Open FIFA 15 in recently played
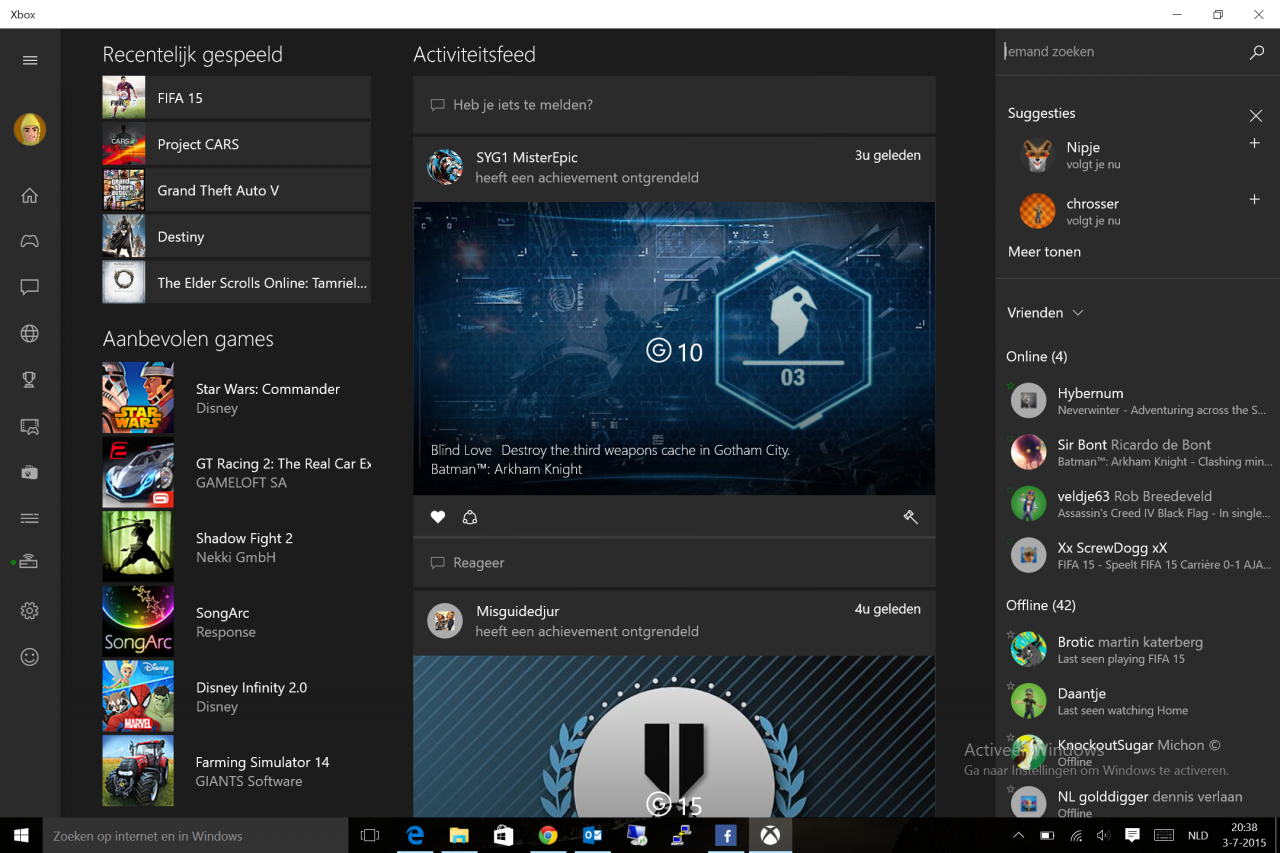 [236, 98]
